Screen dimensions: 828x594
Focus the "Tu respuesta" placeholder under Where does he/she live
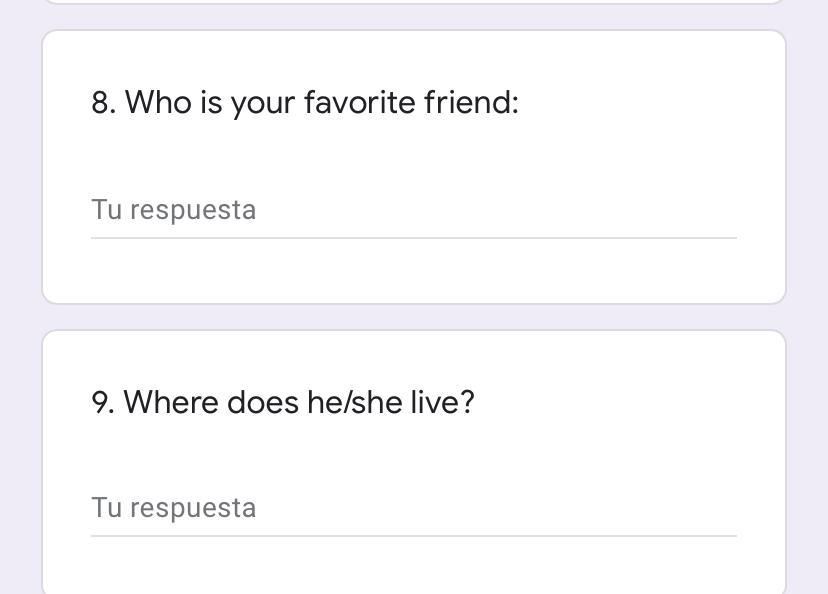click(174, 508)
